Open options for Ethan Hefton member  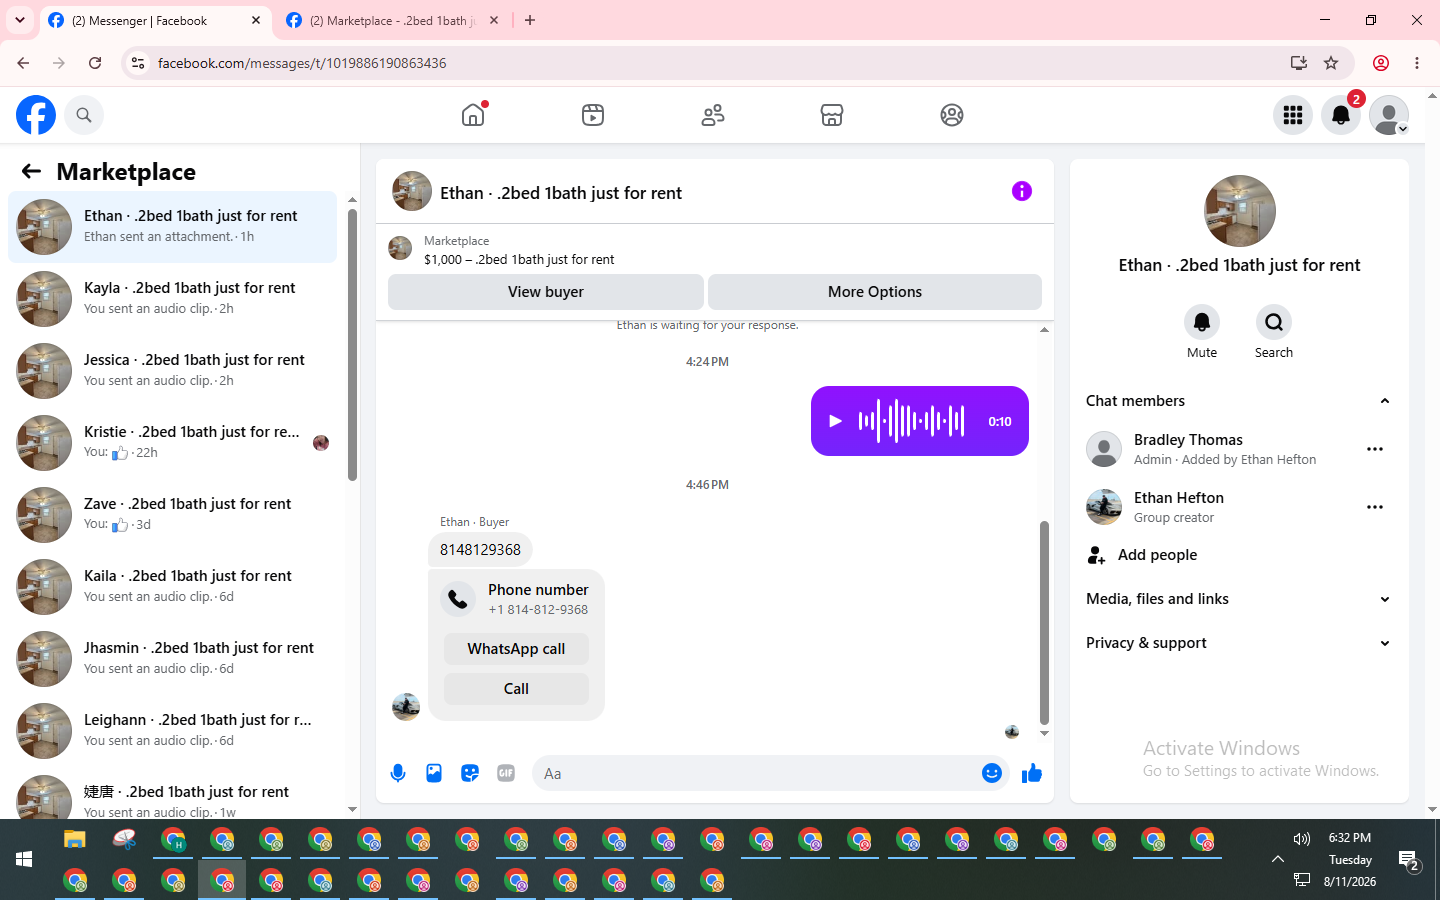coord(1375,507)
